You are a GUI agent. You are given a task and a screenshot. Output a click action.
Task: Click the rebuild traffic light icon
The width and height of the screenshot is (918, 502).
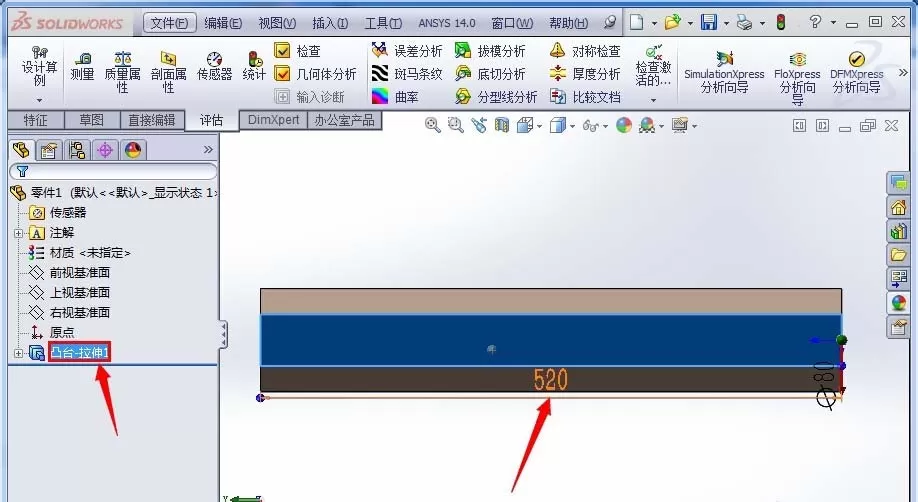[x=780, y=22]
